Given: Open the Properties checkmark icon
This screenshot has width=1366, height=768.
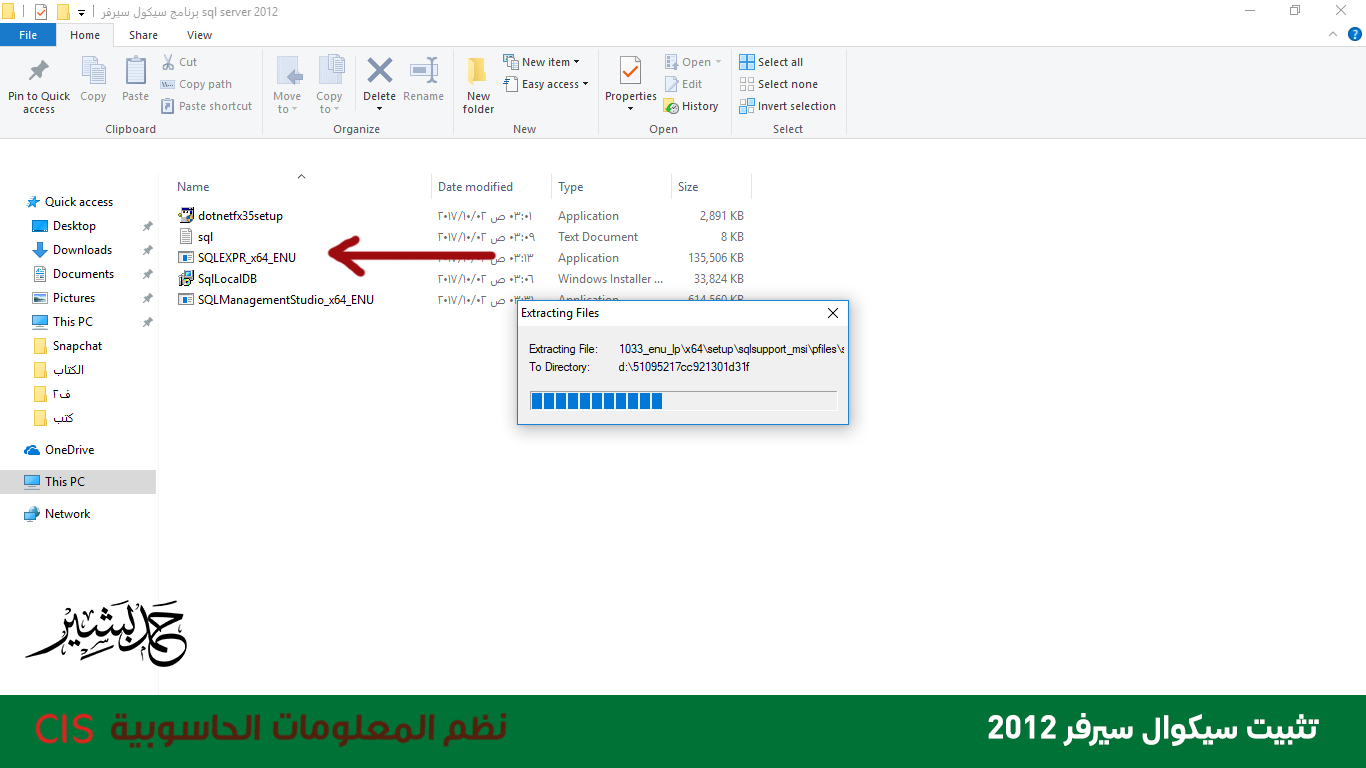Looking at the screenshot, I should click(x=631, y=71).
